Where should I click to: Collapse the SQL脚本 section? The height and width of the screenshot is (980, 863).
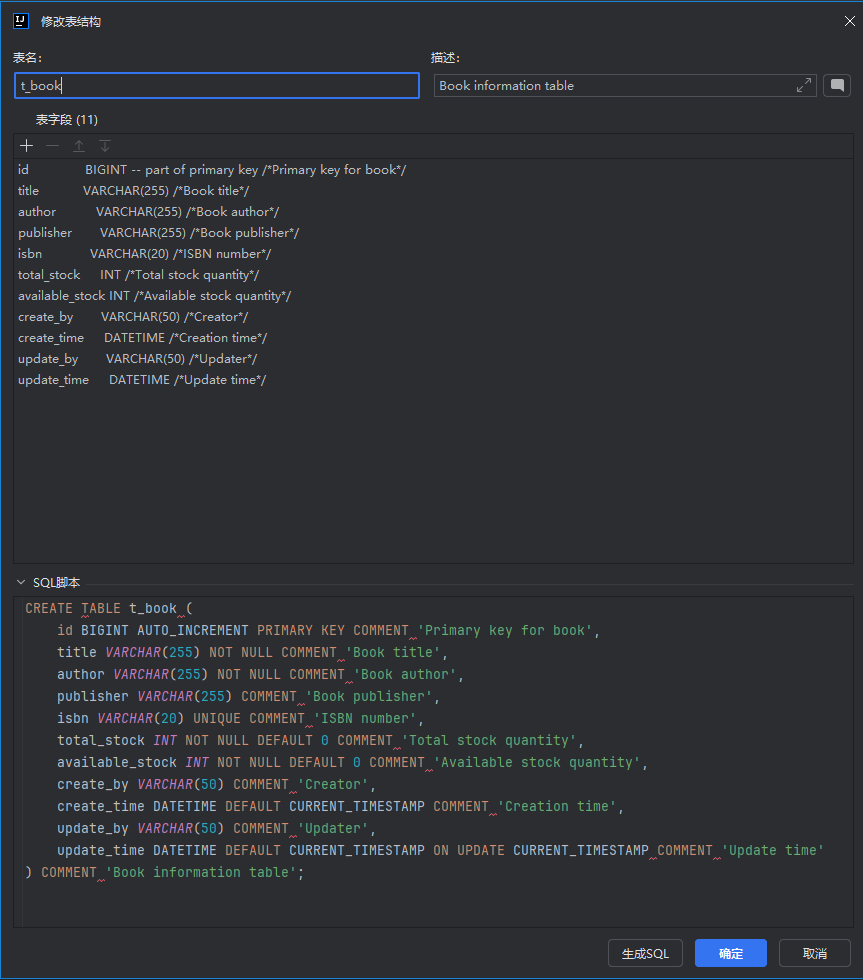tap(21, 582)
